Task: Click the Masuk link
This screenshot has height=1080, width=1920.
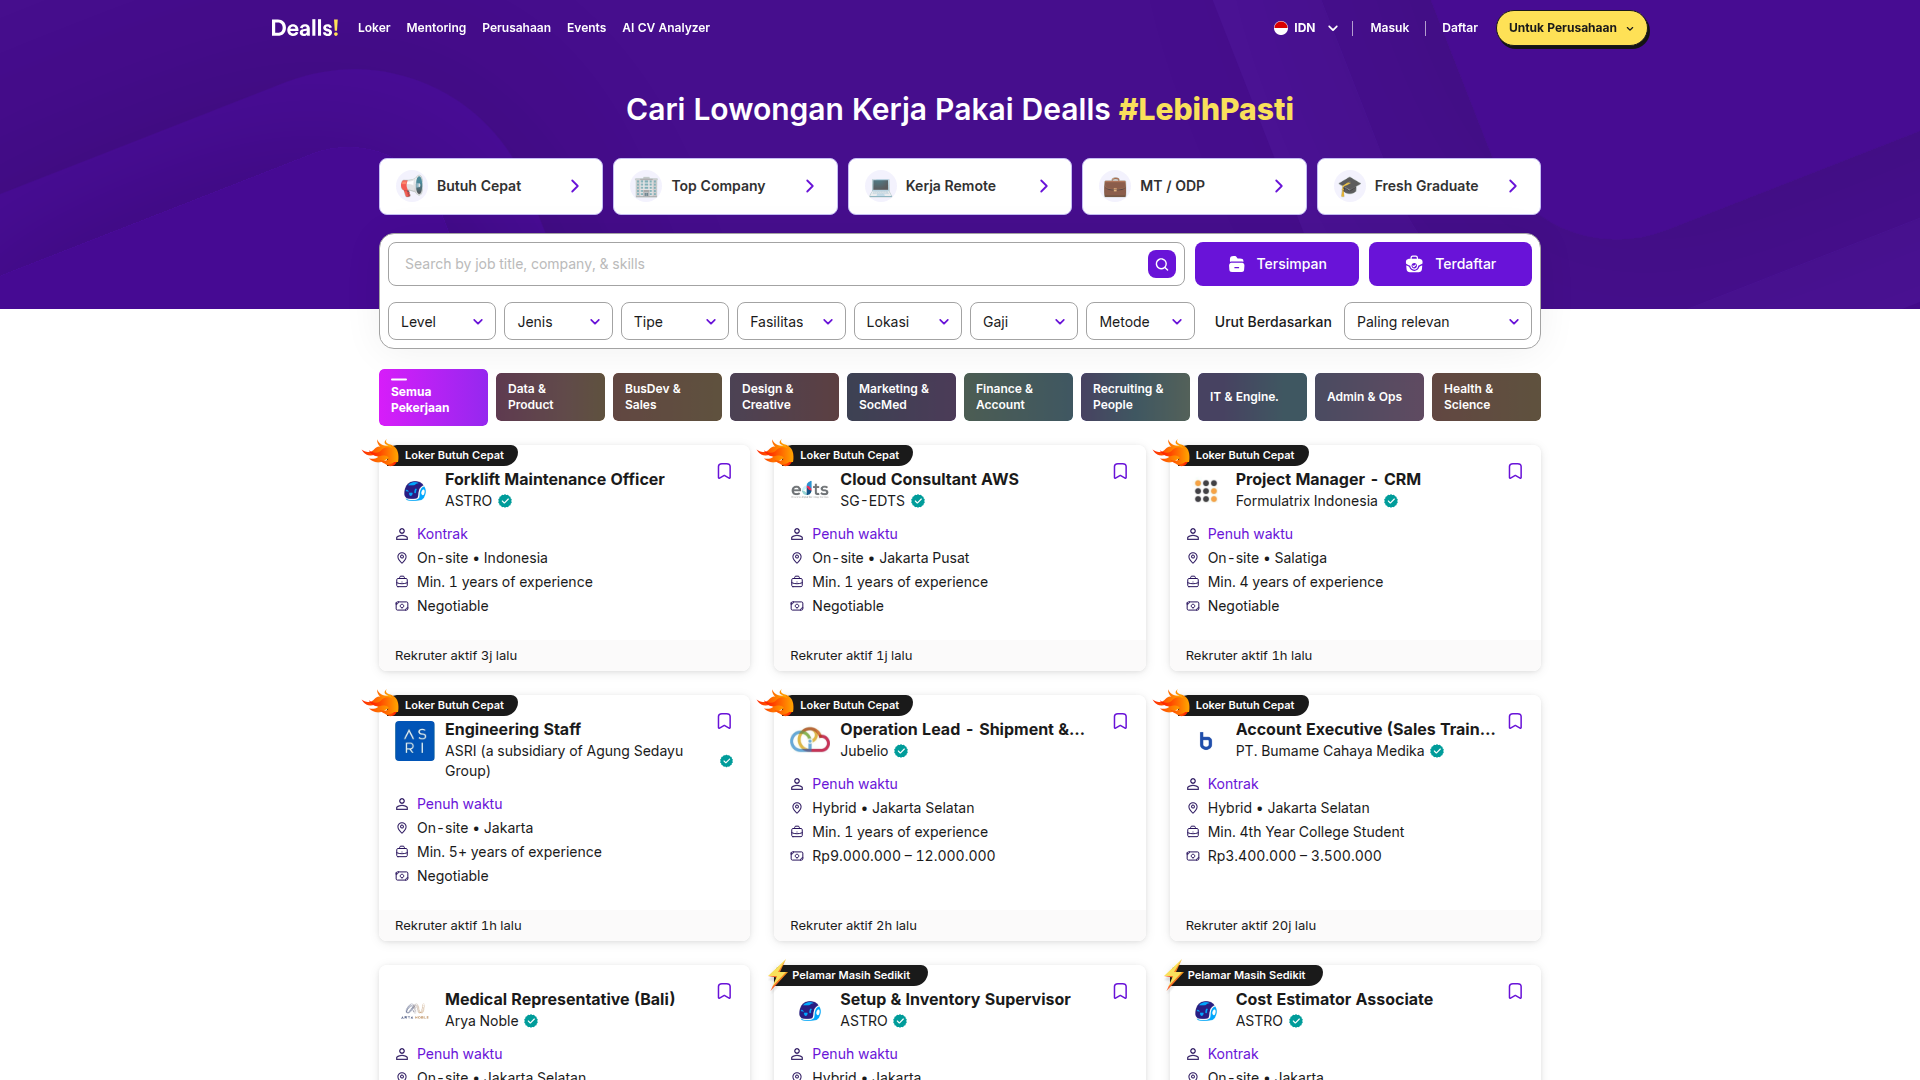Action: 1389,28
